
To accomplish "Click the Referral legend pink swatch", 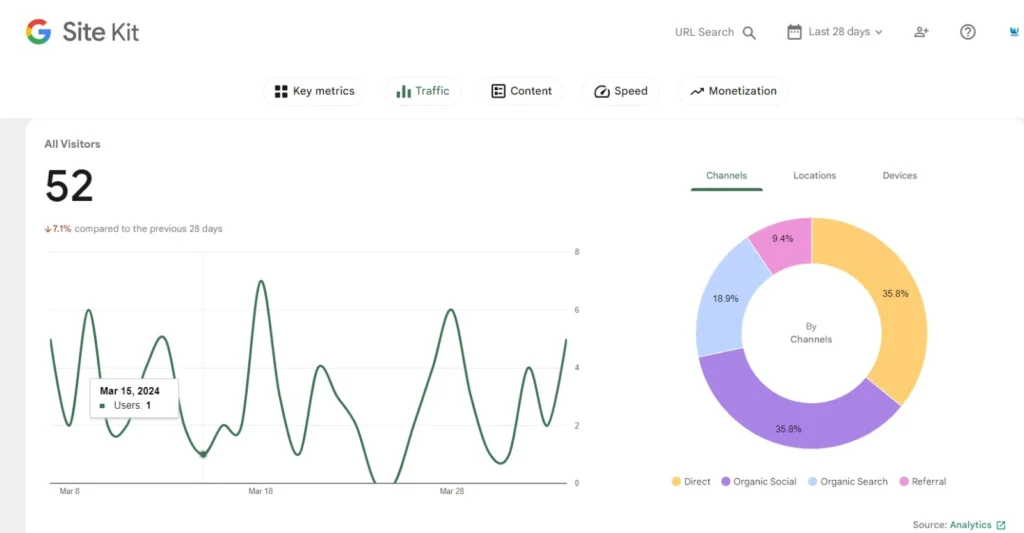I will [904, 481].
